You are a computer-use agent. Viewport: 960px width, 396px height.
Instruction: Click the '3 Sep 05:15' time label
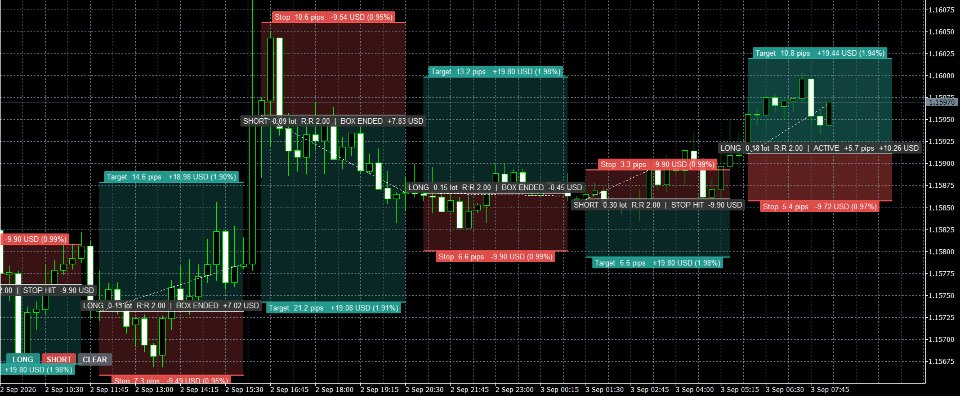(740, 389)
